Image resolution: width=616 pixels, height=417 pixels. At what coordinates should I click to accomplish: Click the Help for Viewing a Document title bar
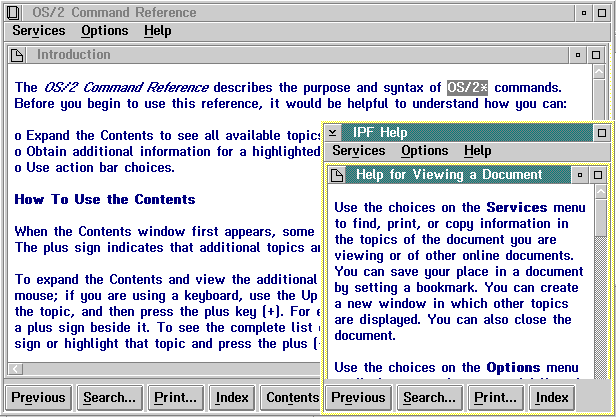pyautogui.click(x=458, y=175)
